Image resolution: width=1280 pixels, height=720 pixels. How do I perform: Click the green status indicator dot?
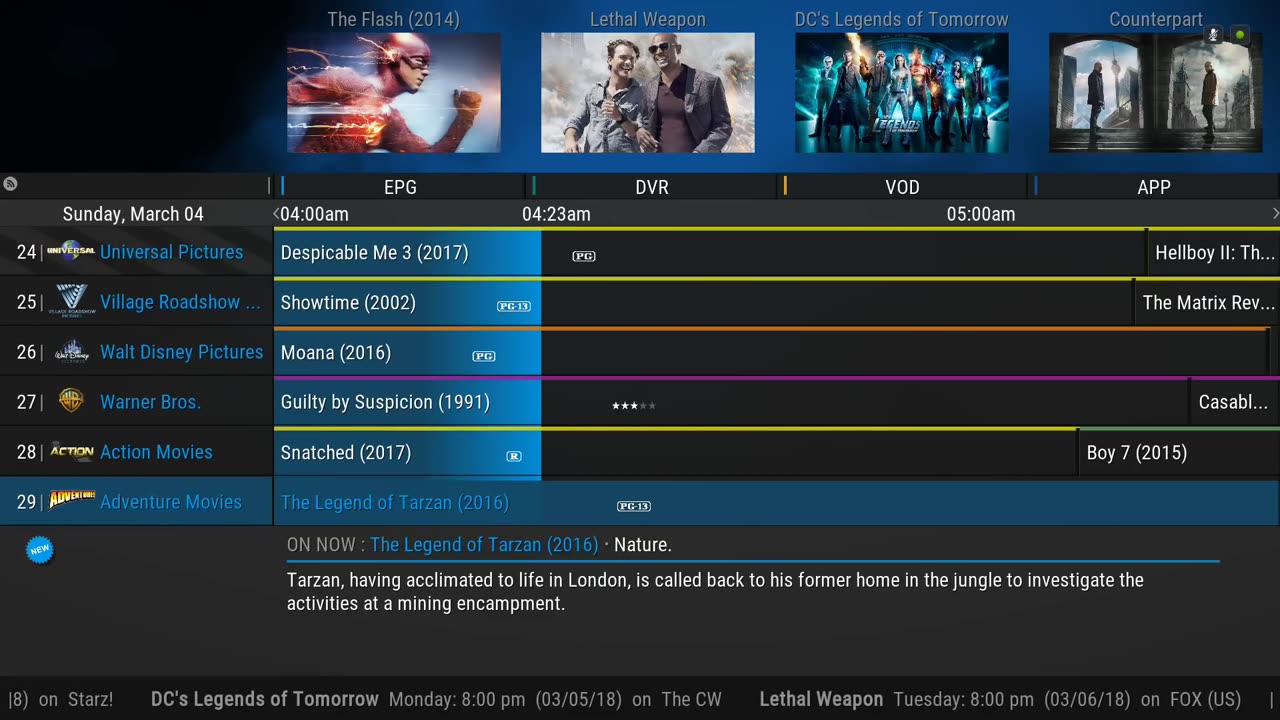click(1240, 35)
